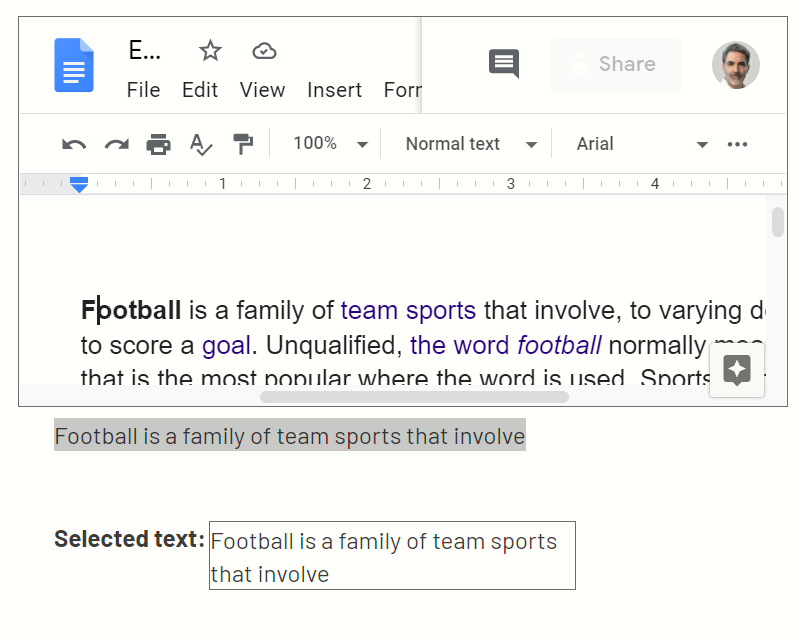The width and height of the screenshot is (804, 639).
Task: Check cloud save status icon
Action: point(265,51)
